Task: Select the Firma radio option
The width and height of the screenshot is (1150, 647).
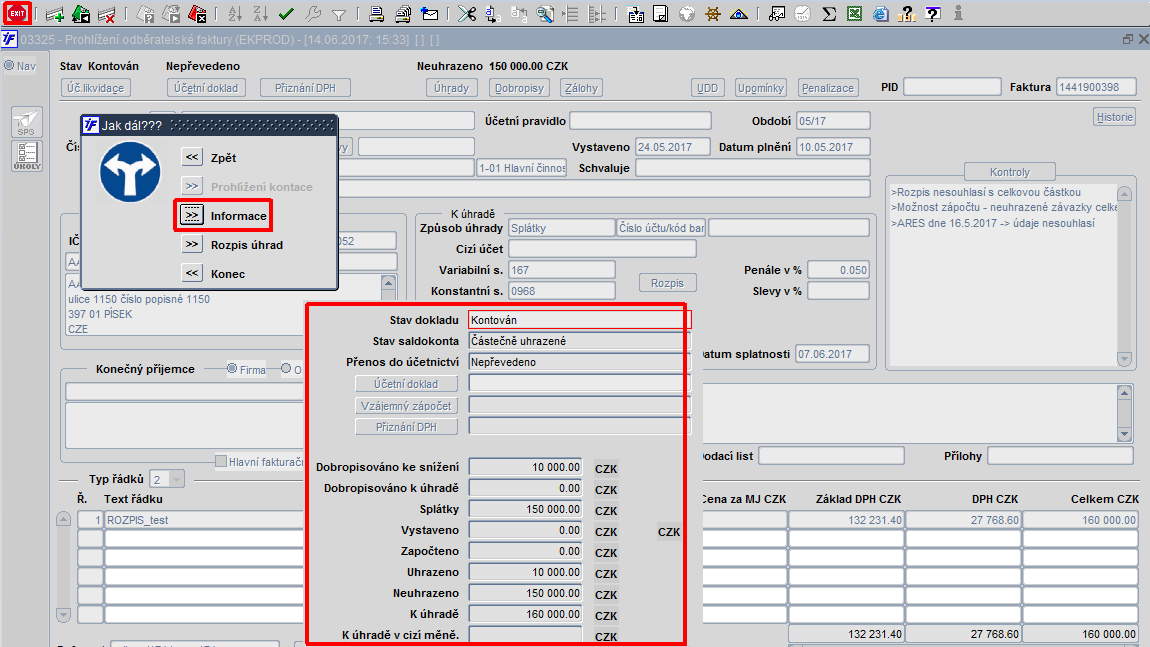Action: click(233, 369)
